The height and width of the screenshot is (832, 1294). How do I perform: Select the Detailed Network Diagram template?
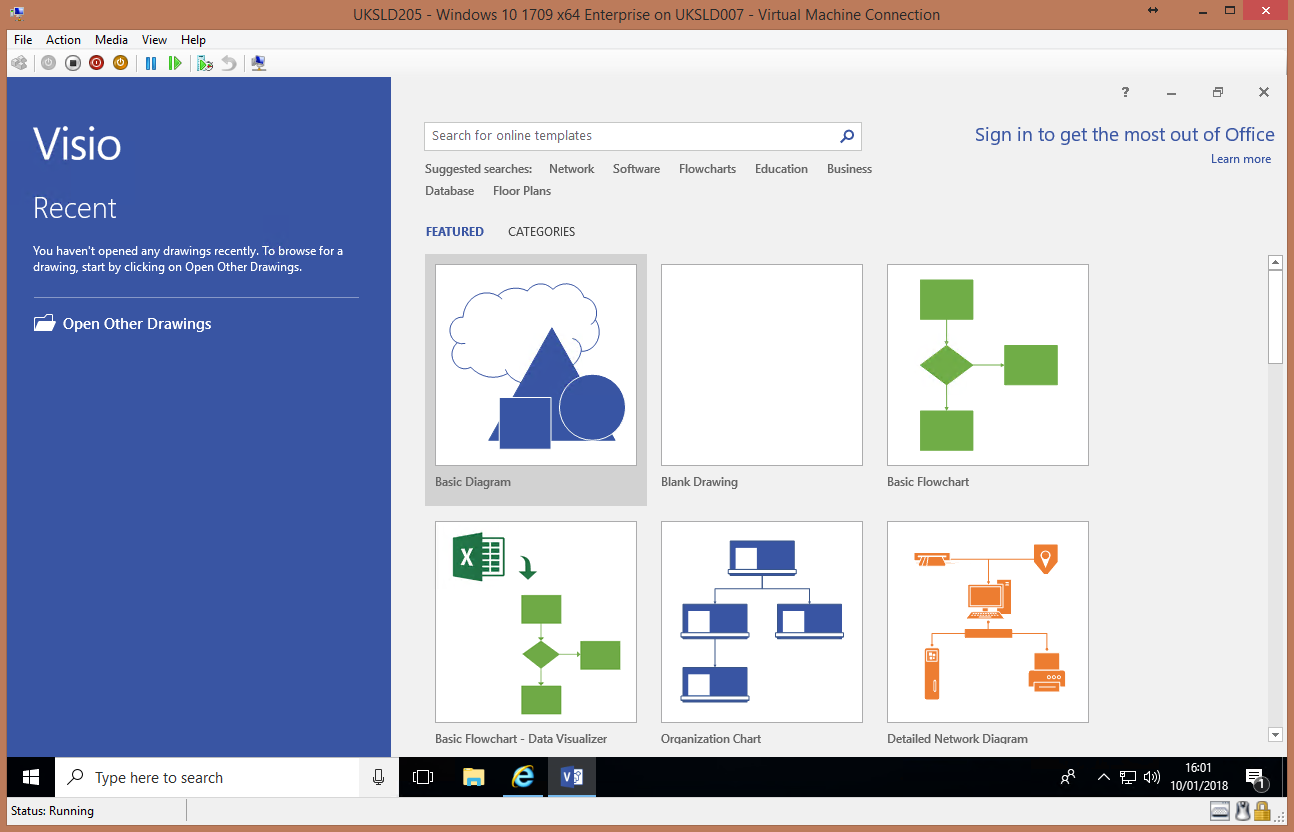[x=988, y=632]
